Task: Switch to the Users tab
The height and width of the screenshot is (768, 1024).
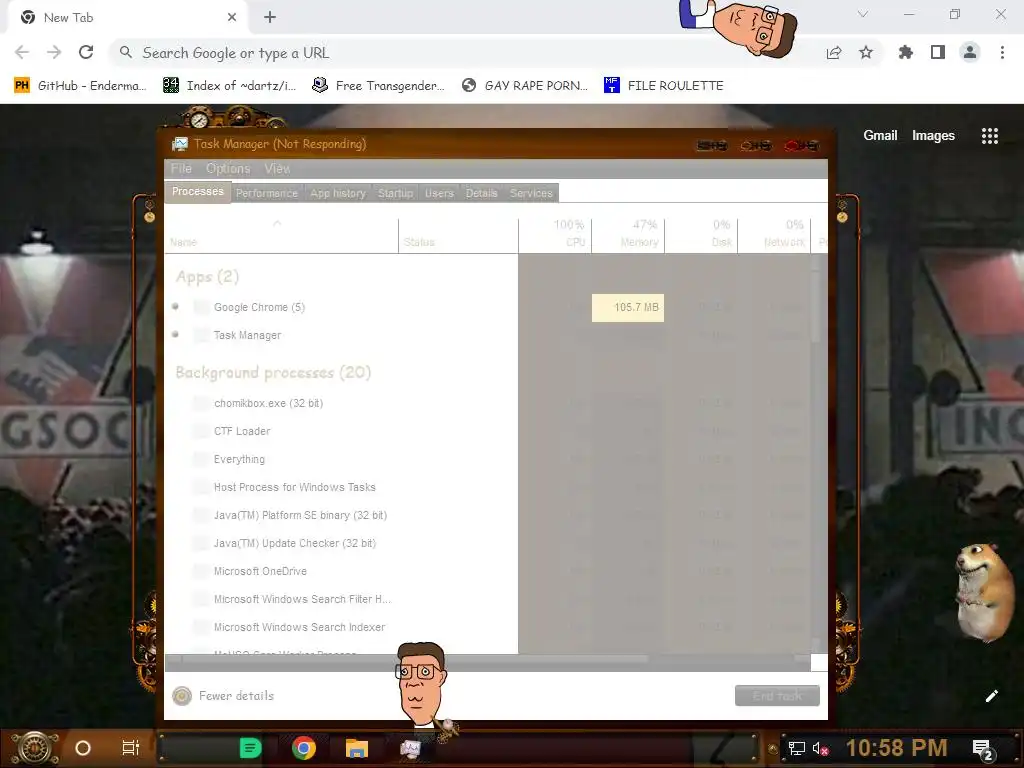Action: click(x=439, y=193)
